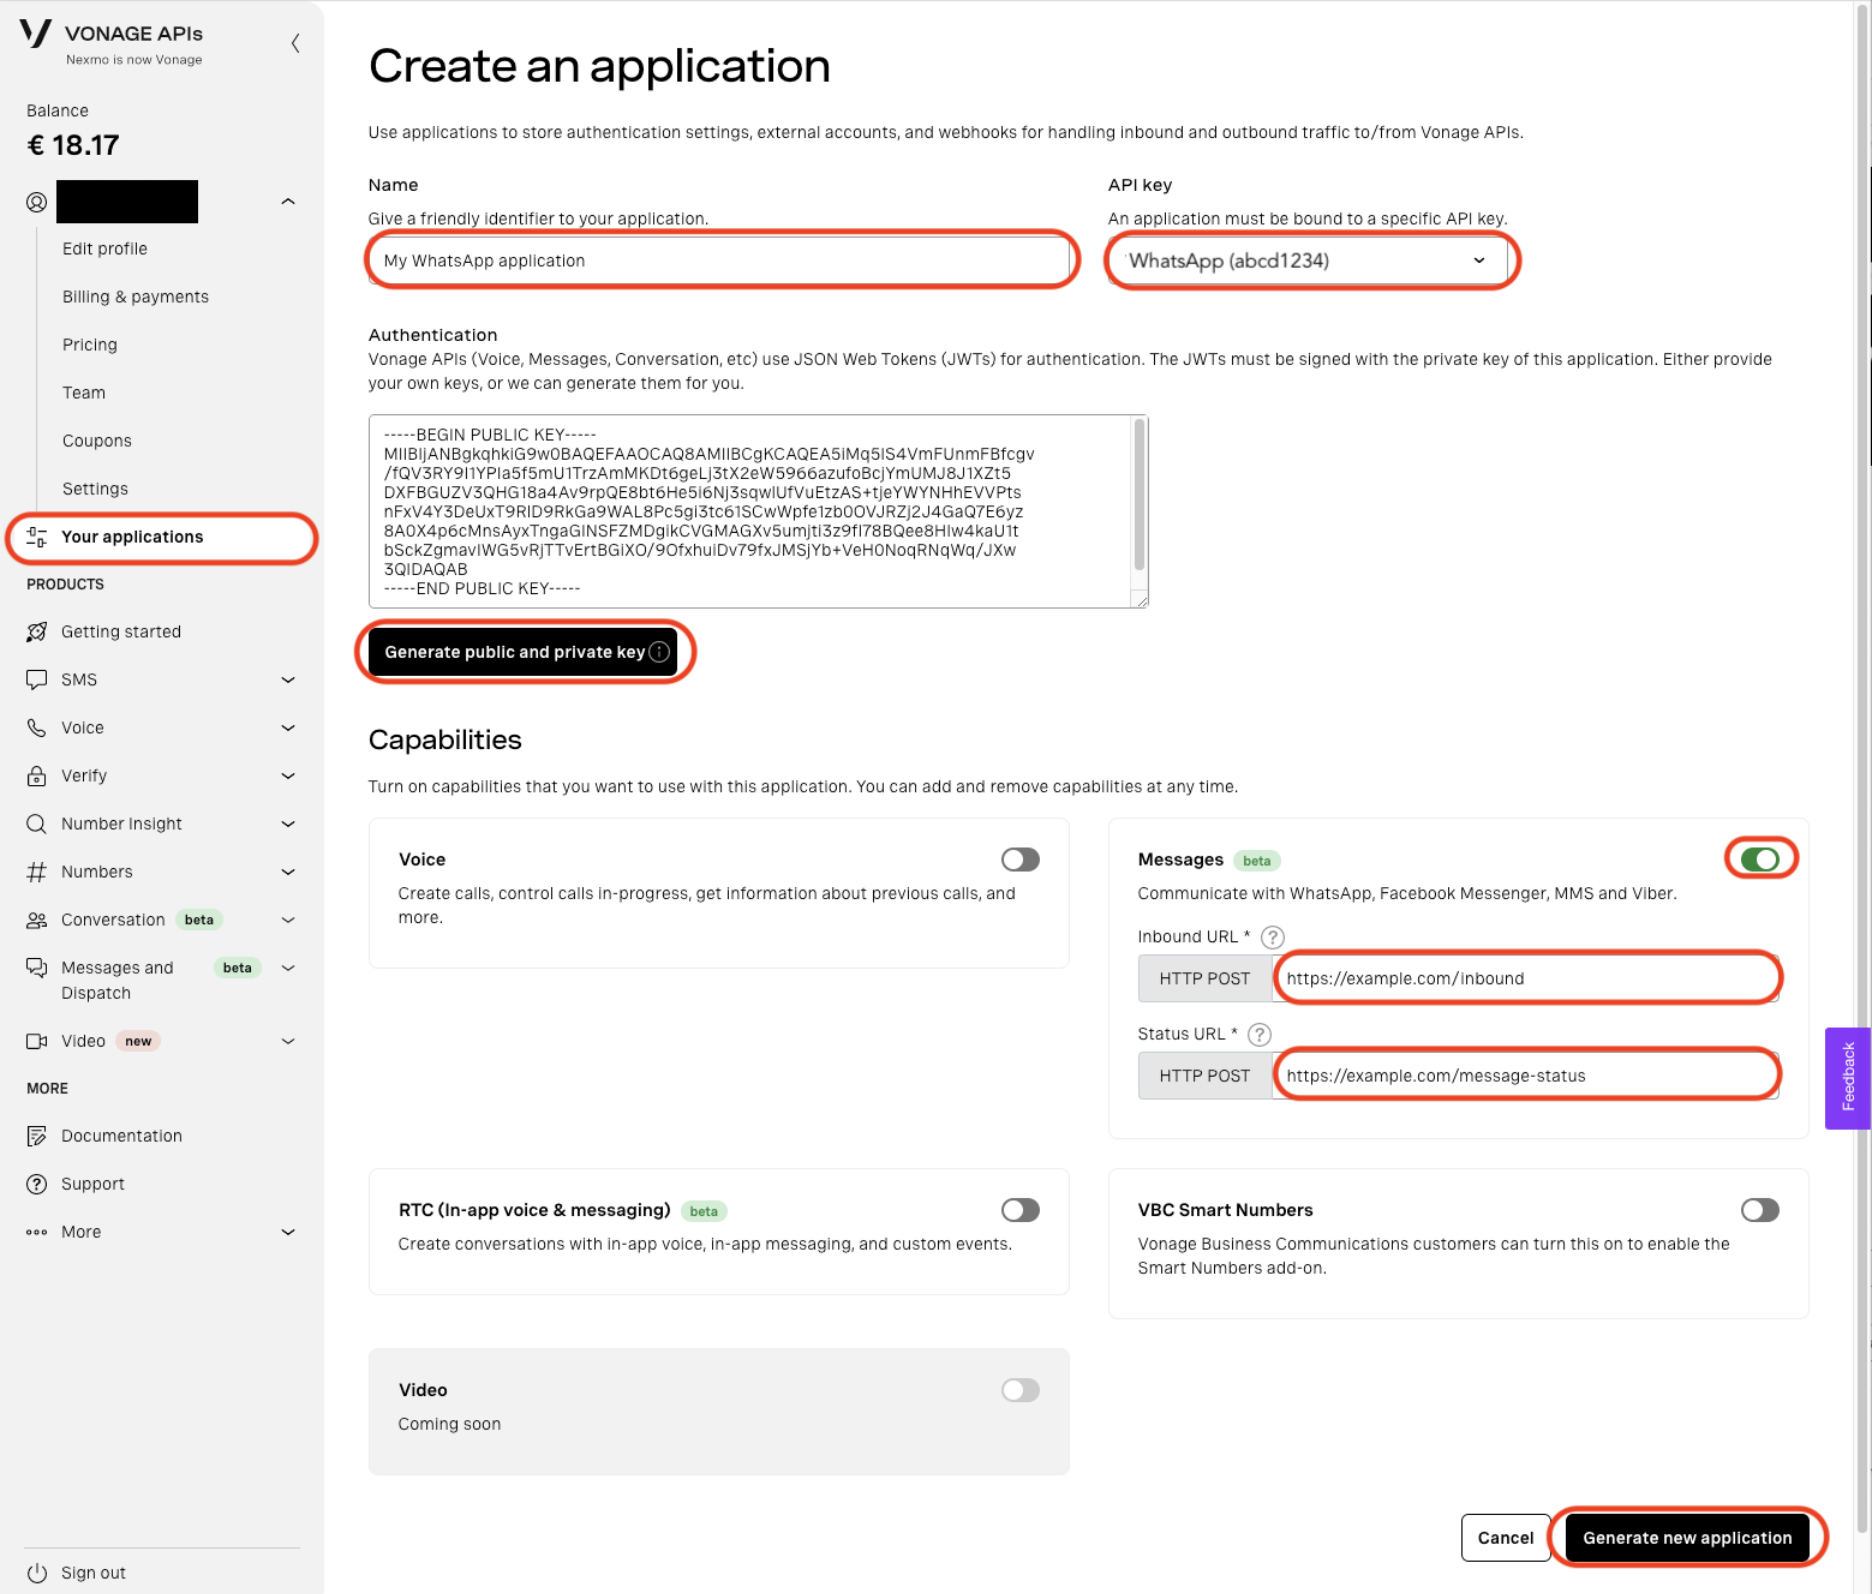This screenshot has height=1594, width=1872.
Task: Click the Getting started rocket icon
Action: click(x=37, y=632)
